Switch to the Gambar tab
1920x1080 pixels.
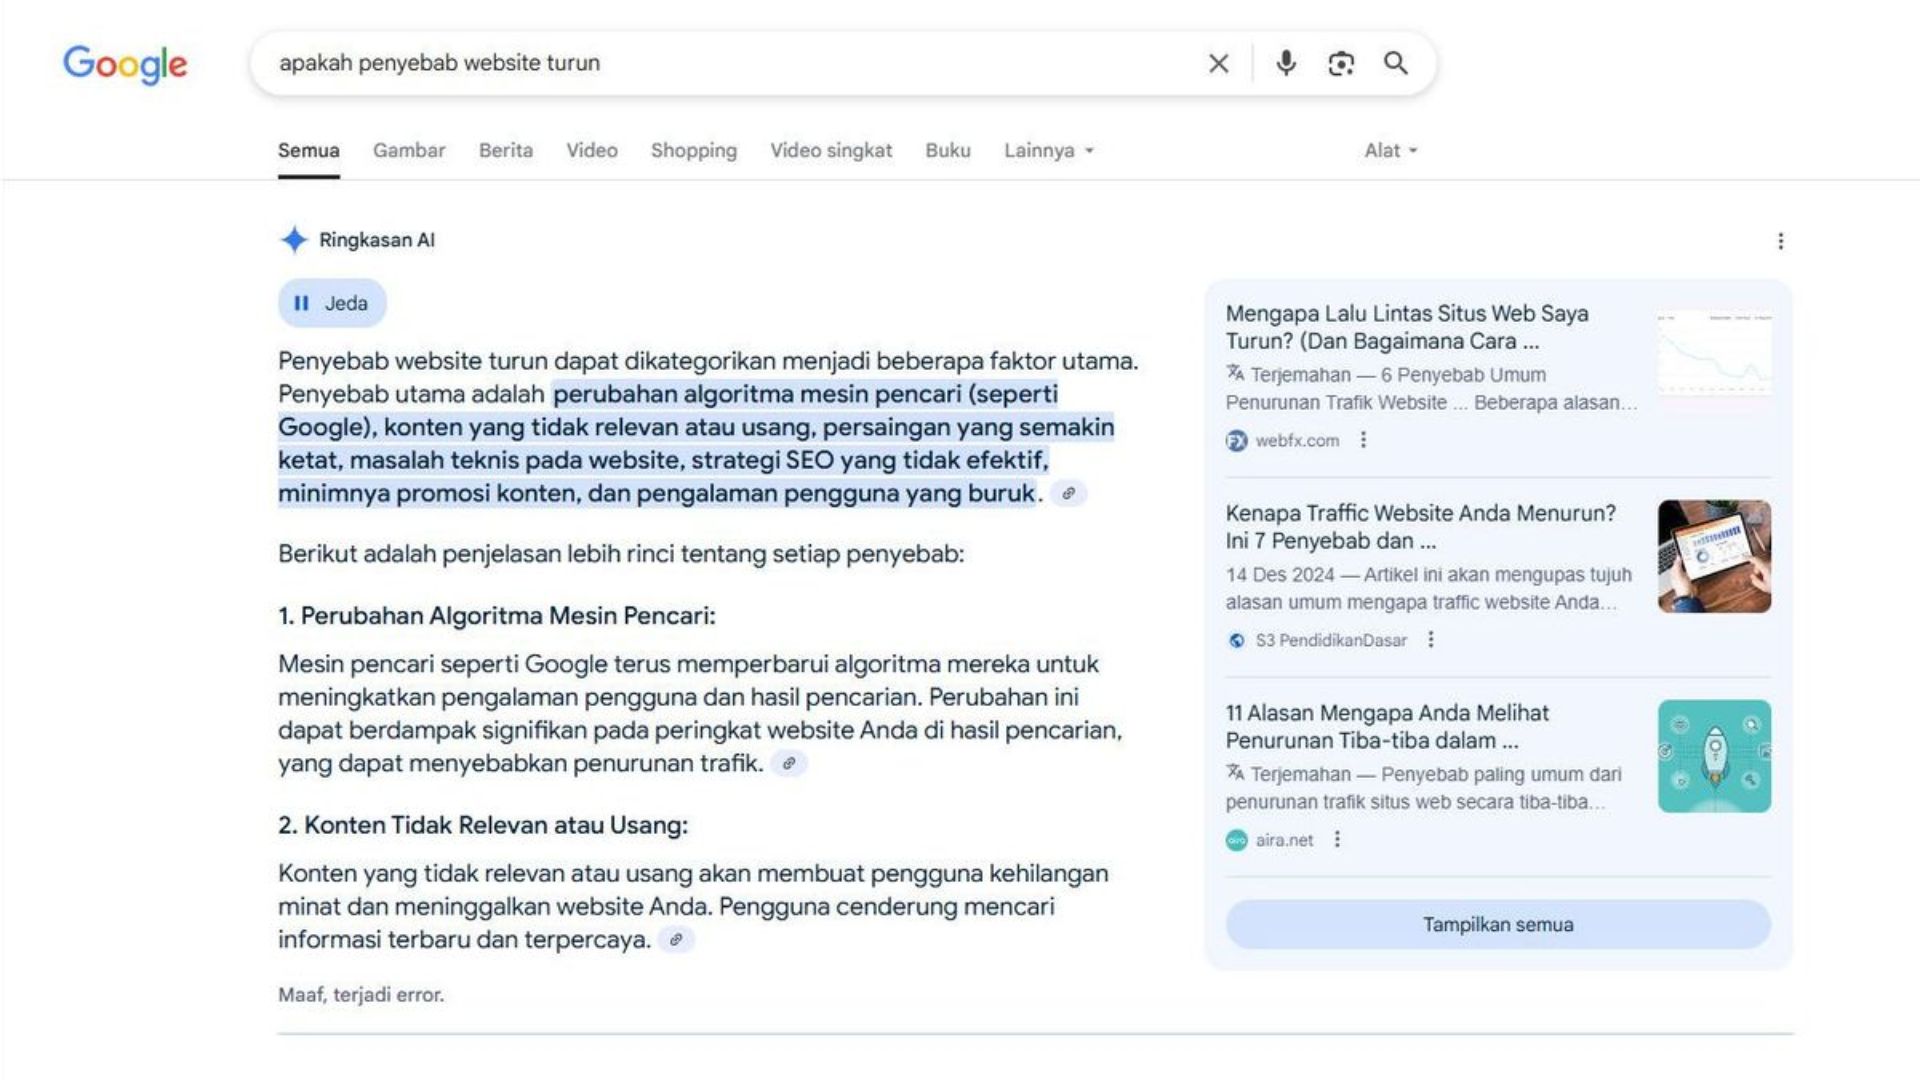tap(408, 150)
